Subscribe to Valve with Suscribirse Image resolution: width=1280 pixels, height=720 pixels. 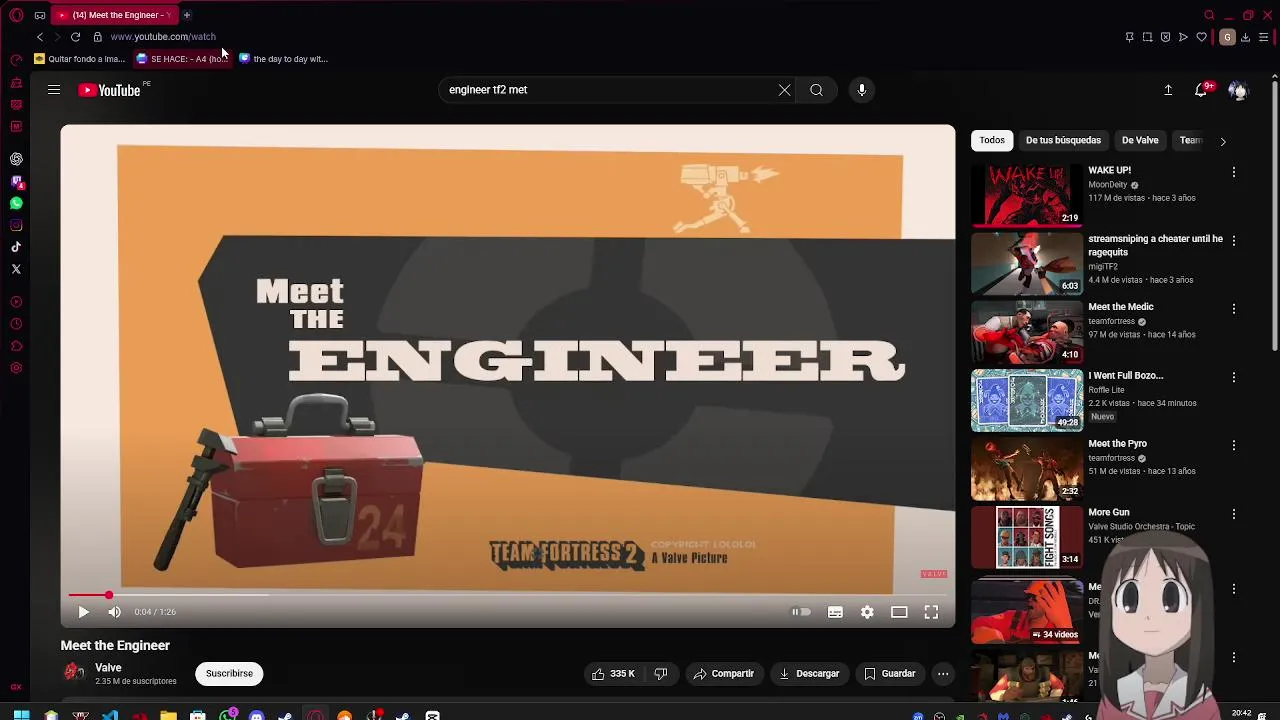(x=229, y=674)
